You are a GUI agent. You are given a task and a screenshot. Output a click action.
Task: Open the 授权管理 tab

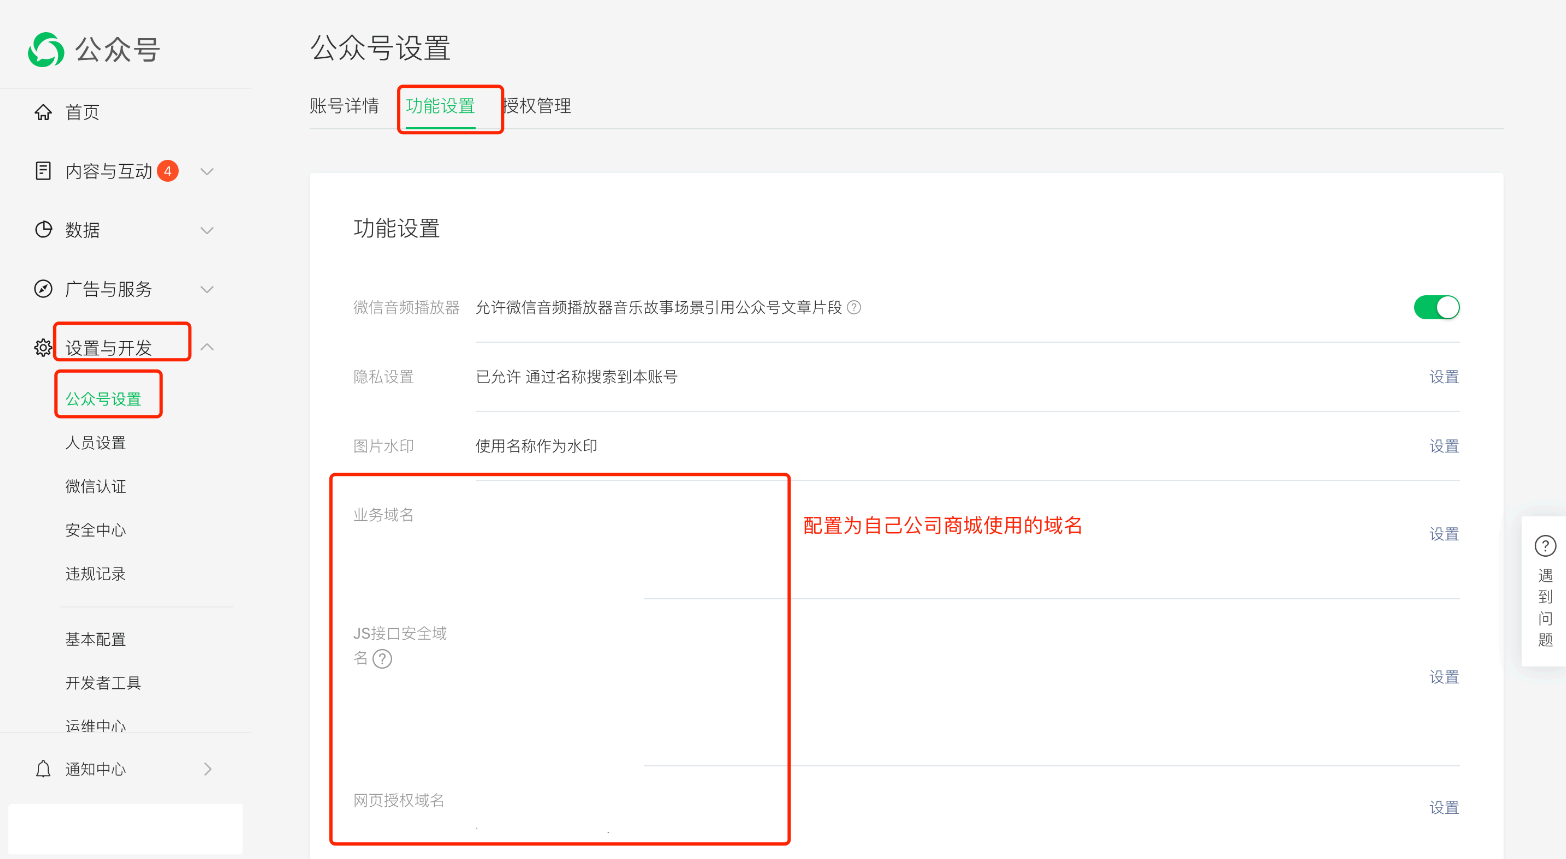coord(538,106)
